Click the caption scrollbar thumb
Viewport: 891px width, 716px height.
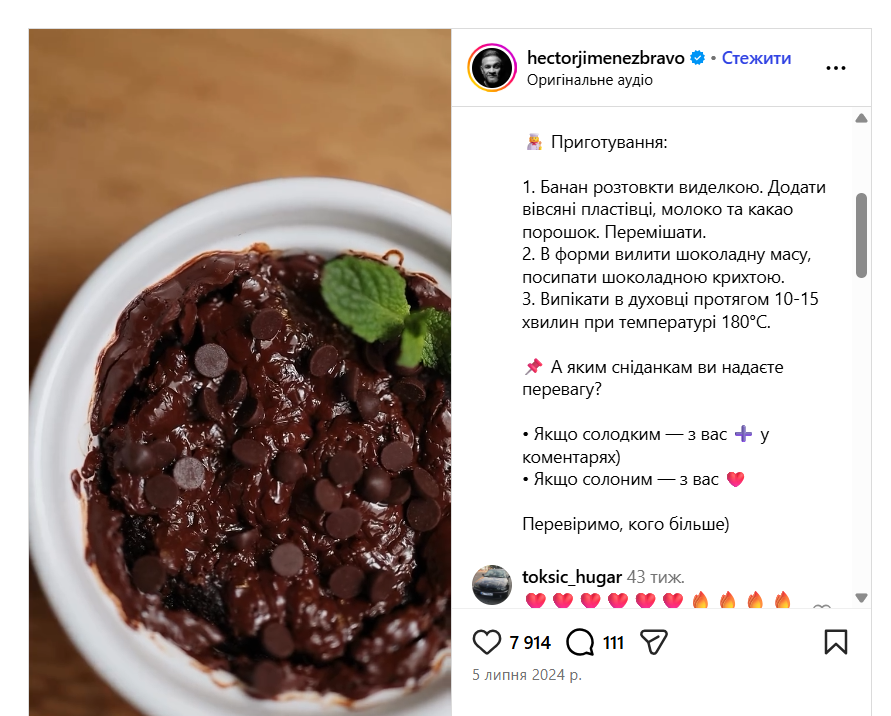pos(861,235)
